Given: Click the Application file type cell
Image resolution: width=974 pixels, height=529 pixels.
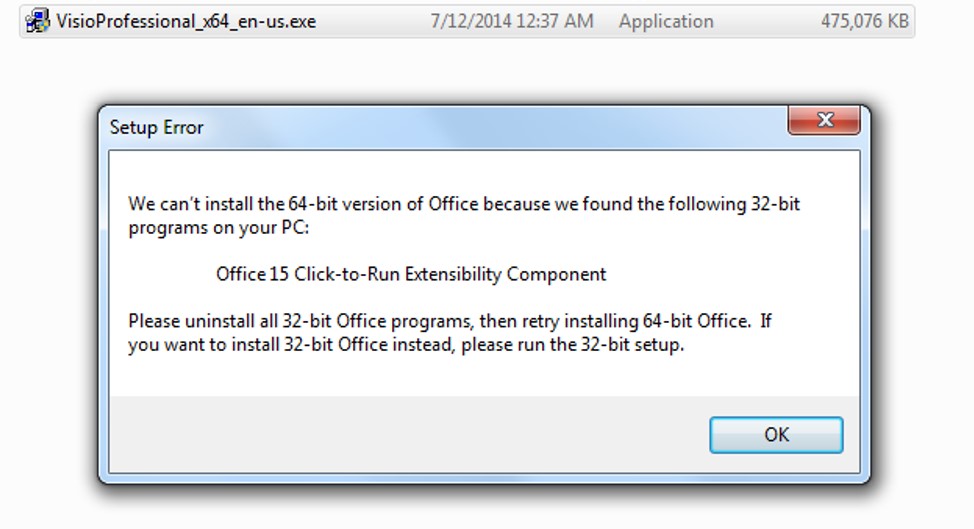Looking at the screenshot, I should [666, 22].
